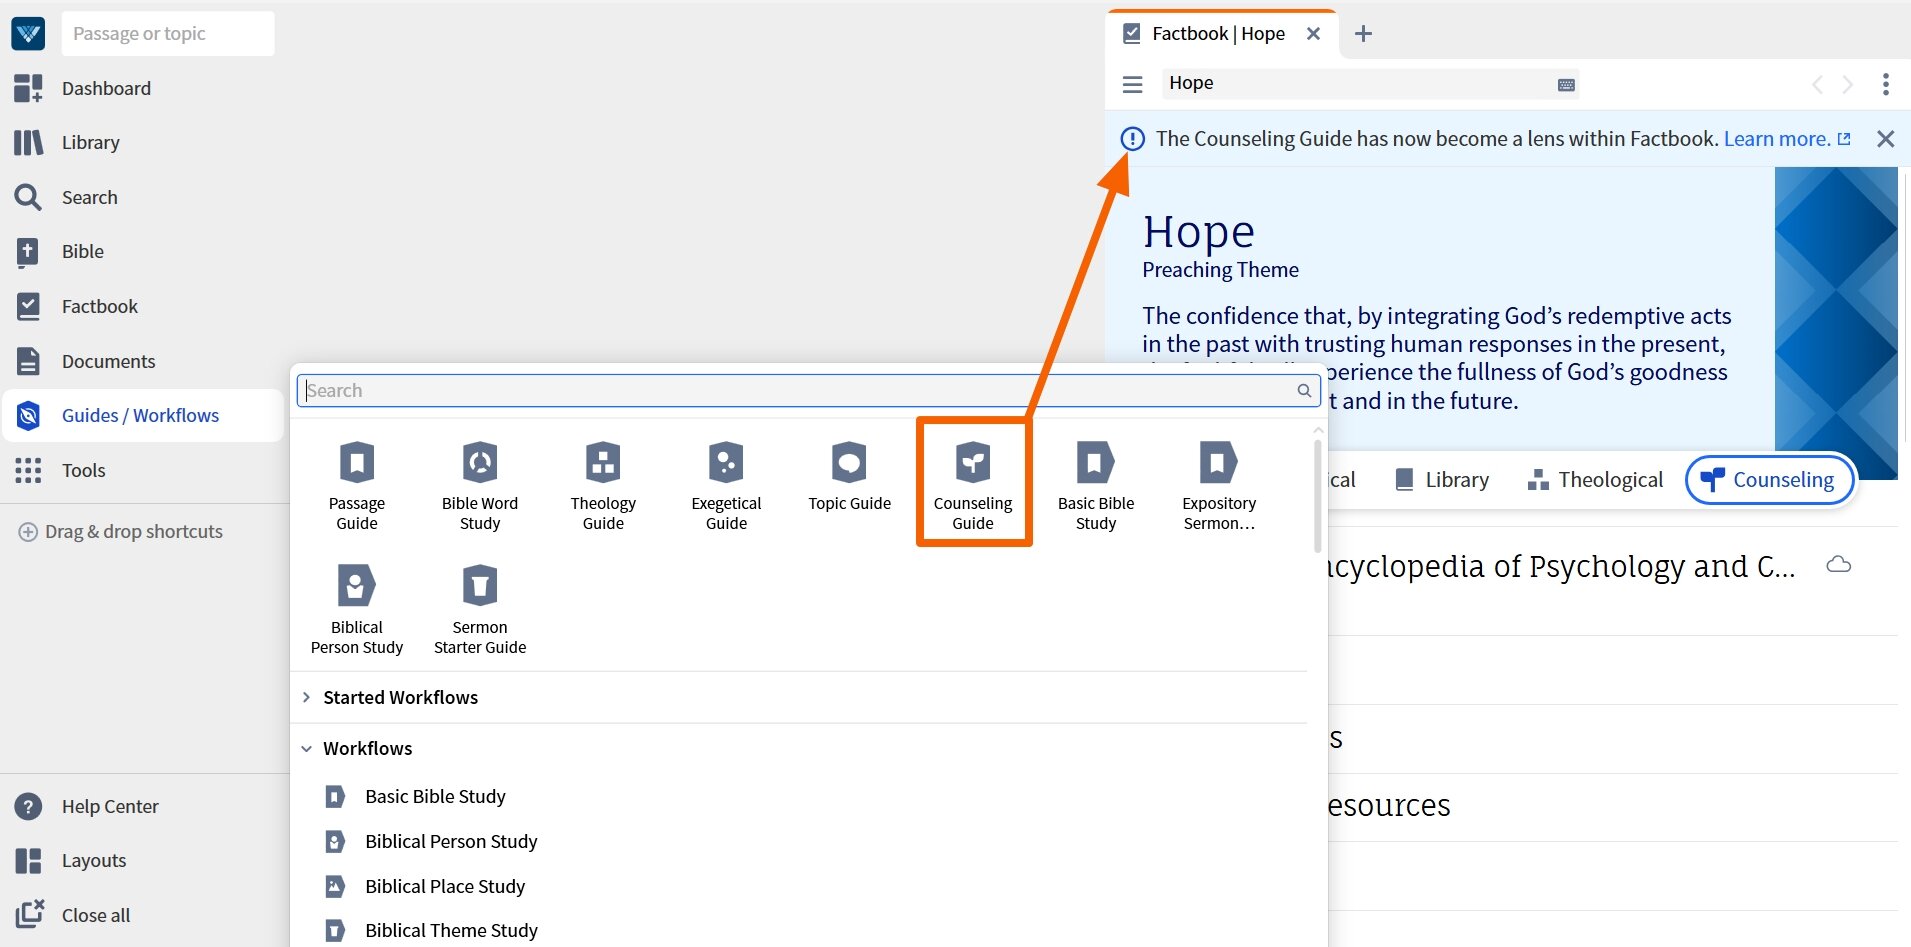Select Guides / Workflows in sidebar
Image resolution: width=1911 pixels, height=947 pixels.
pyautogui.click(x=143, y=415)
